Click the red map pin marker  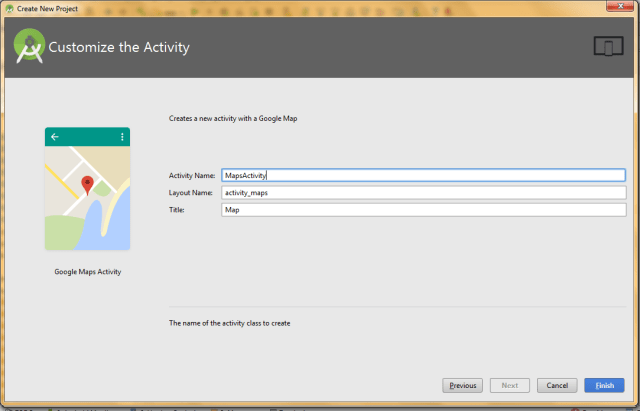(87, 184)
